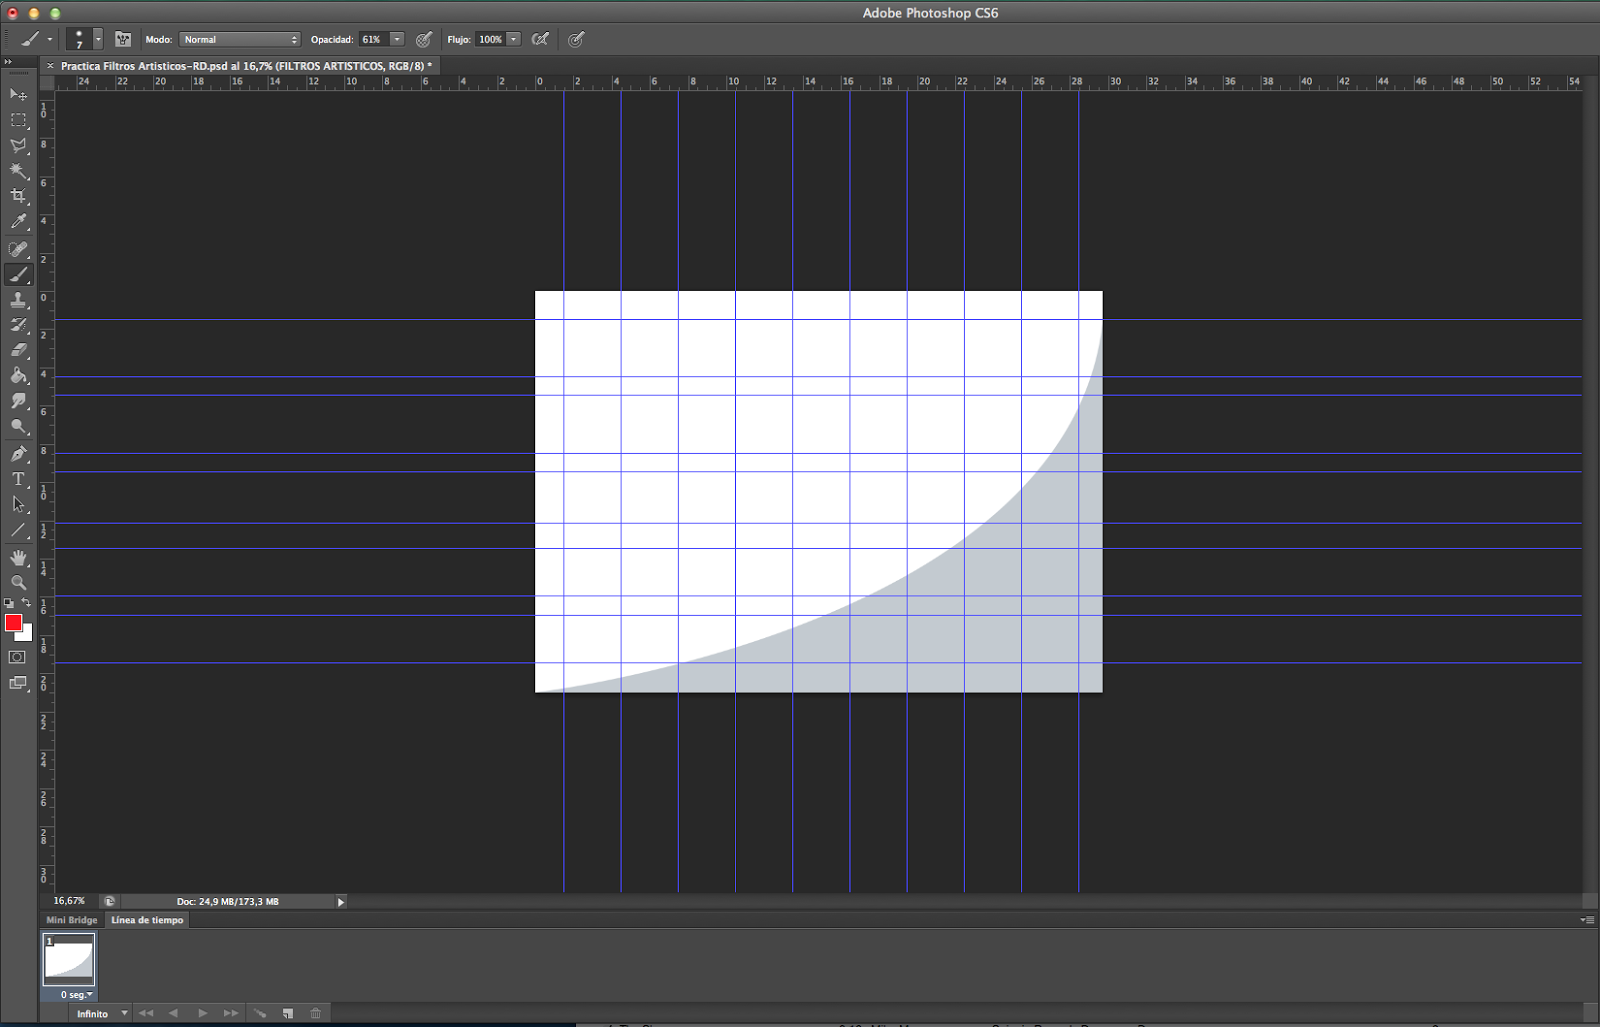Select the History Brush tool
The image size is (1600, 1027).
18,325
